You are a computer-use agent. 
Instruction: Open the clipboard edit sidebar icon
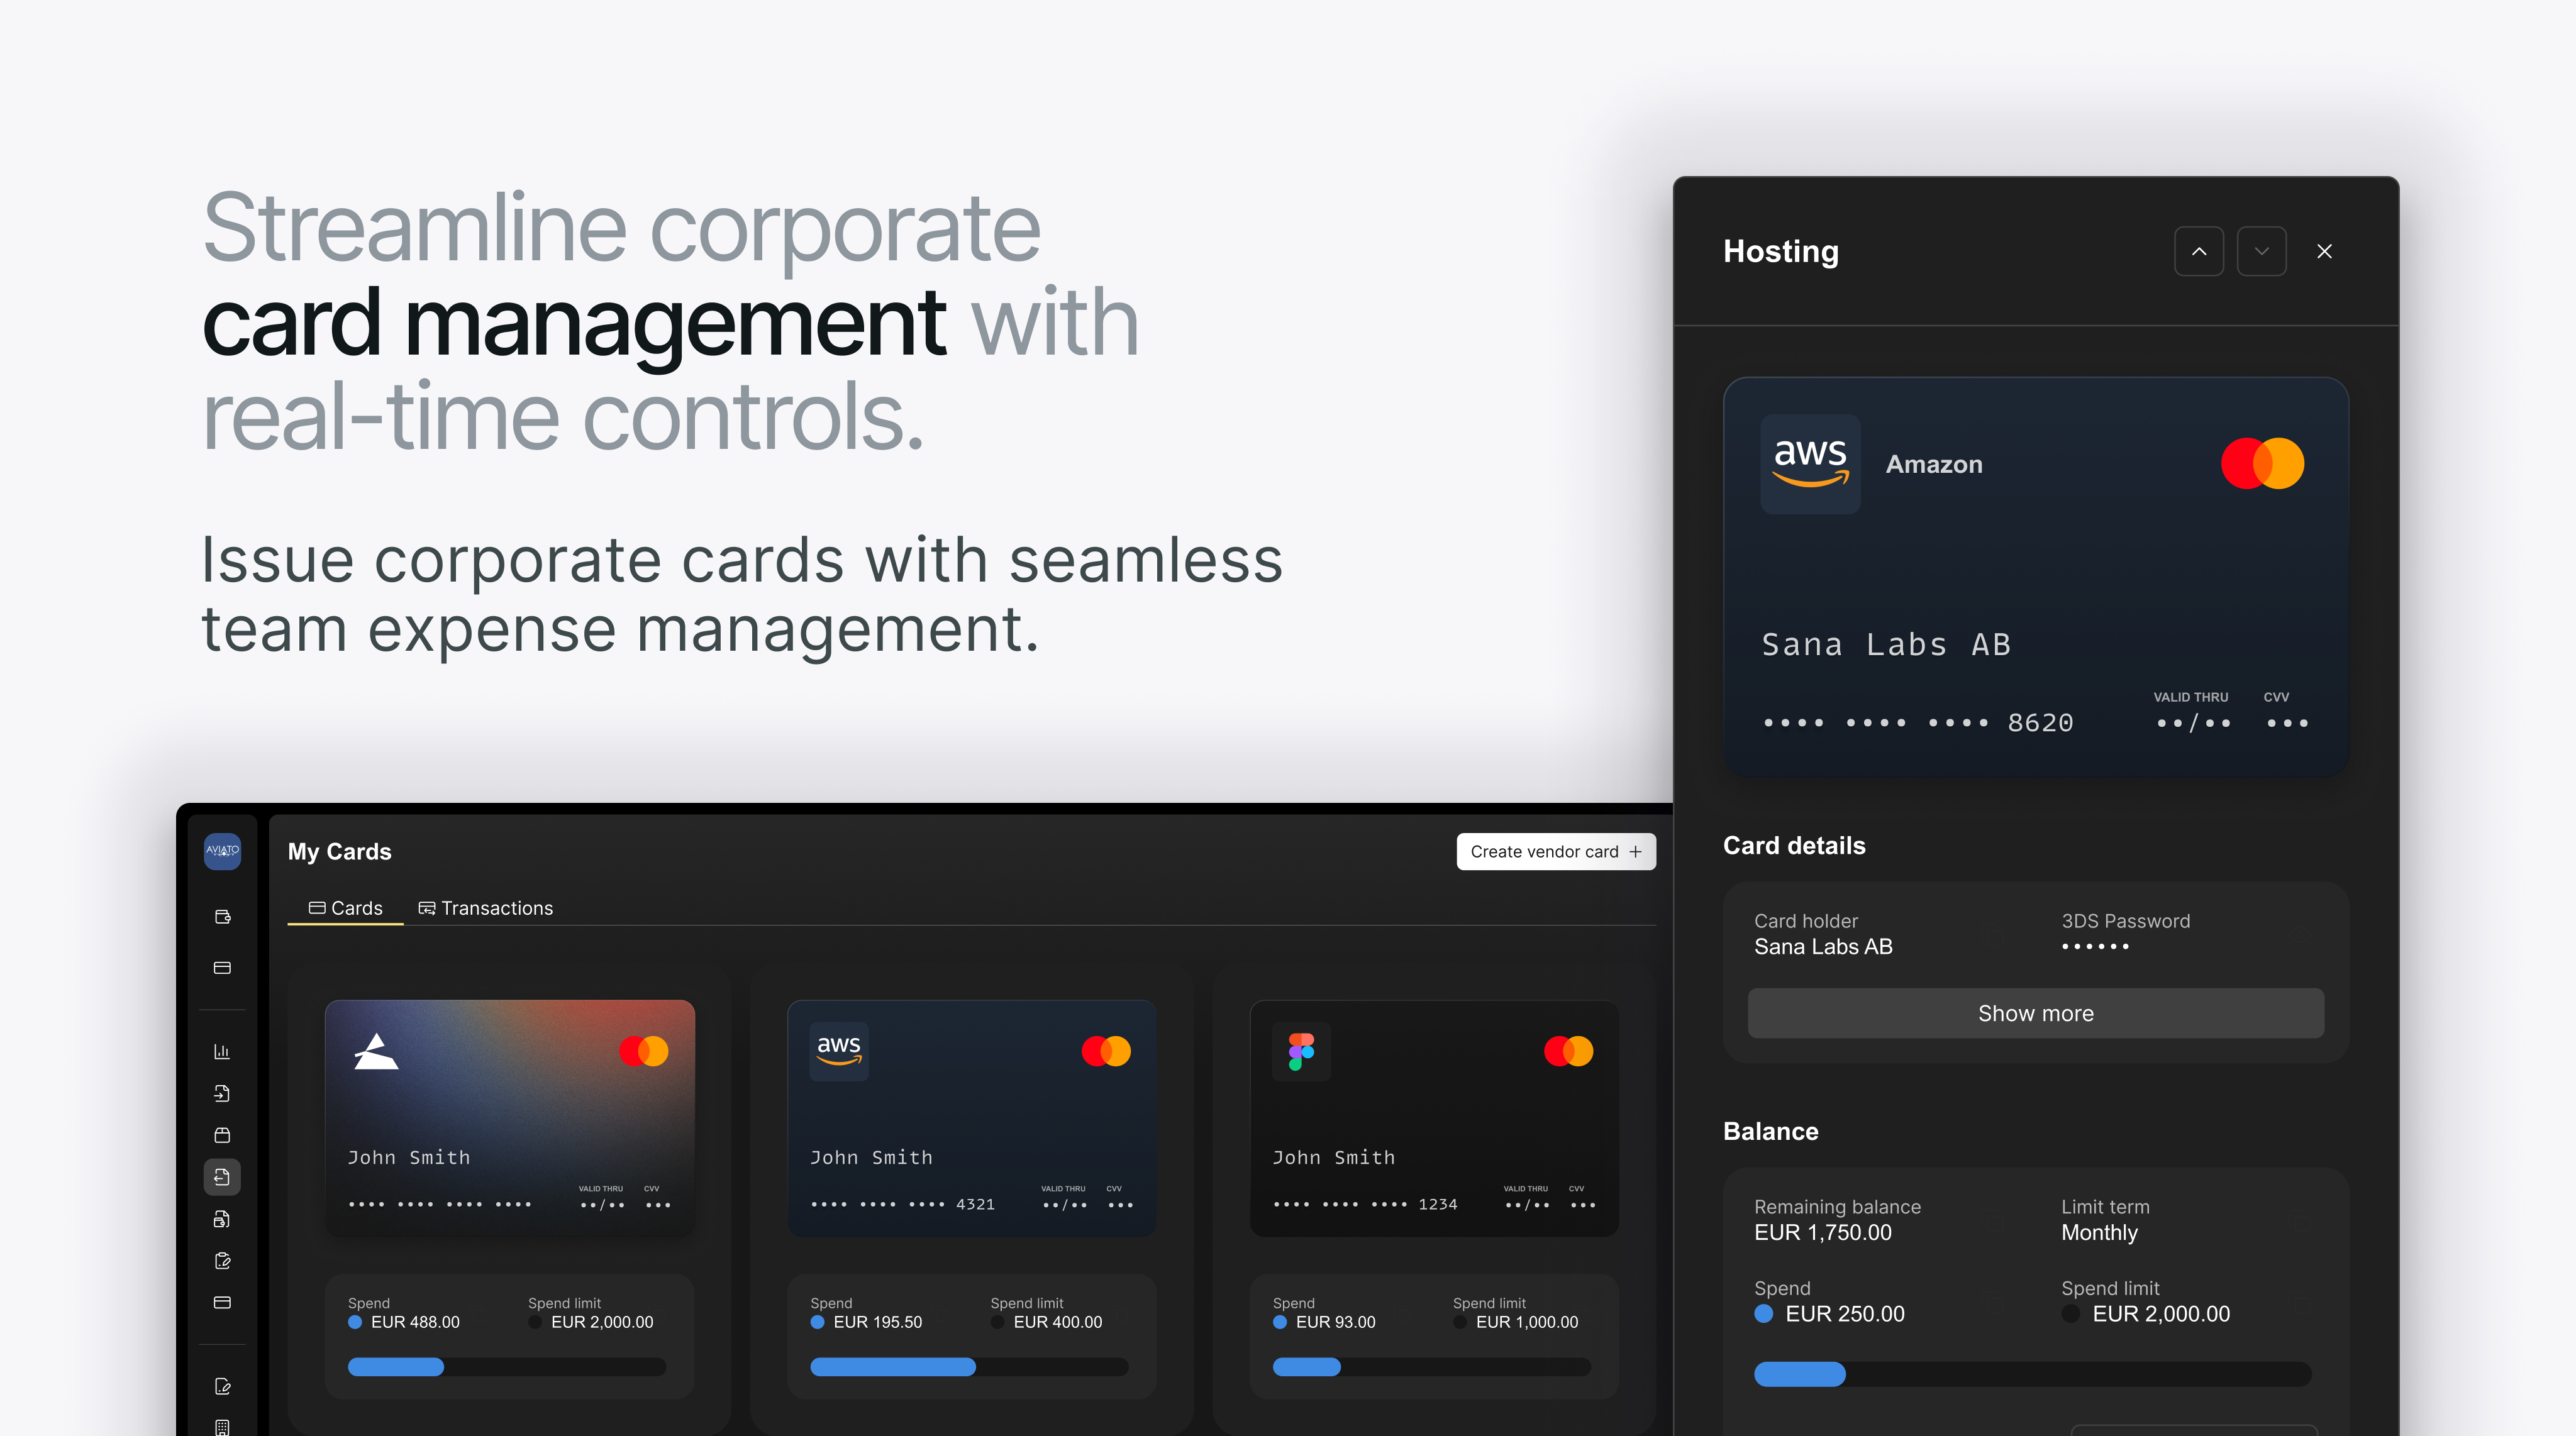[x=222, y=1261]
